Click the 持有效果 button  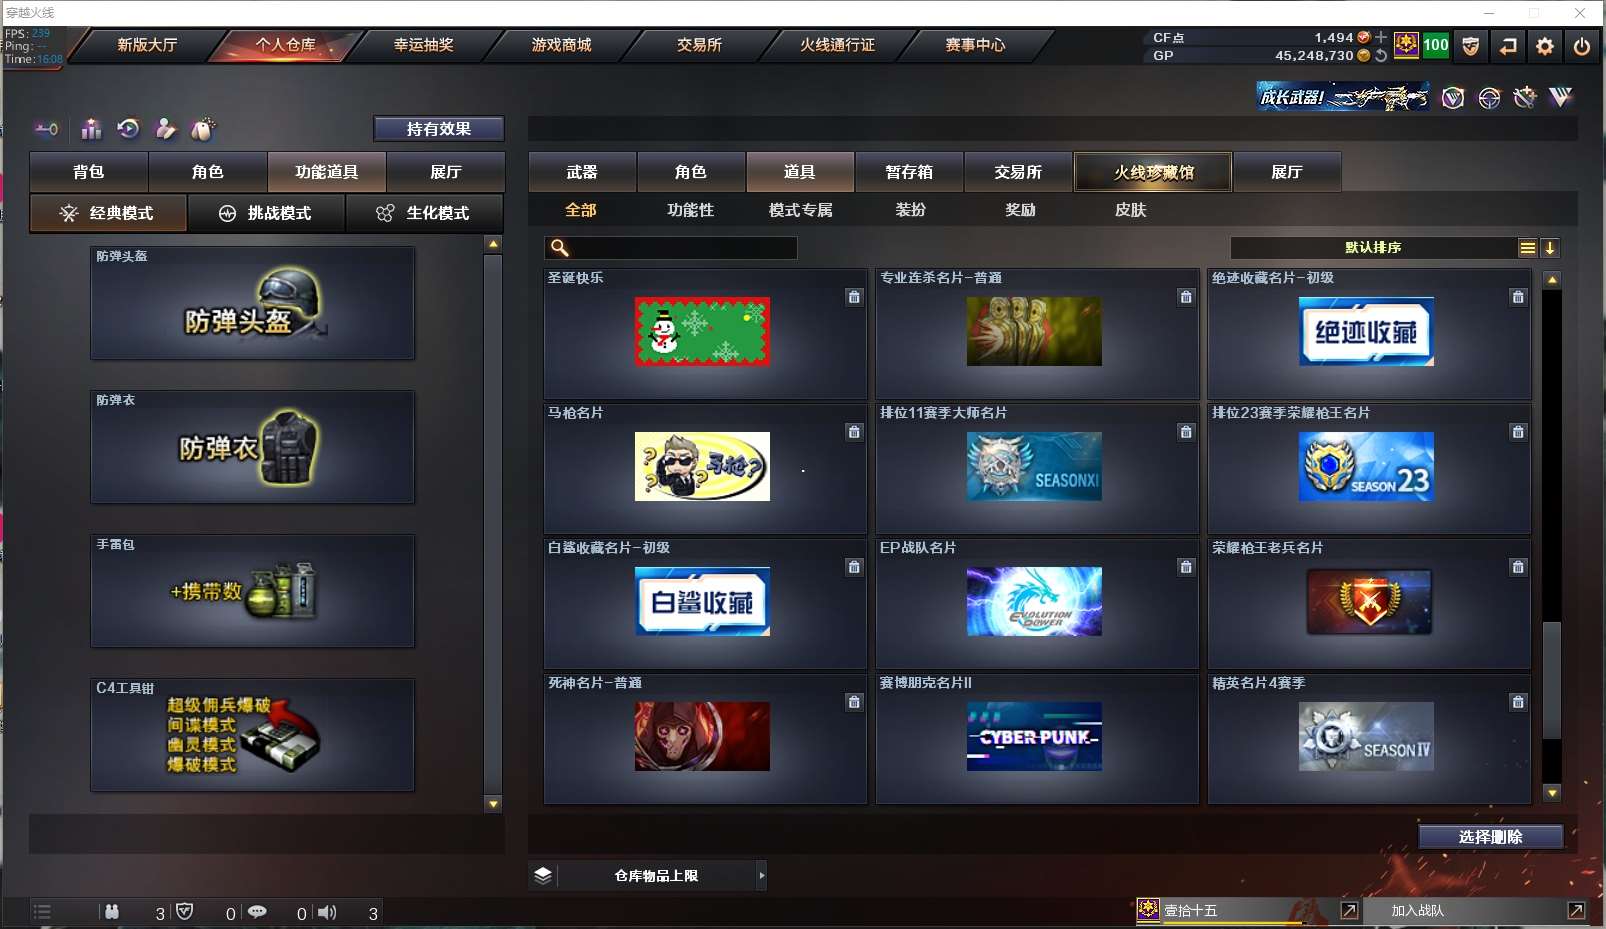[x=439, y=128]
